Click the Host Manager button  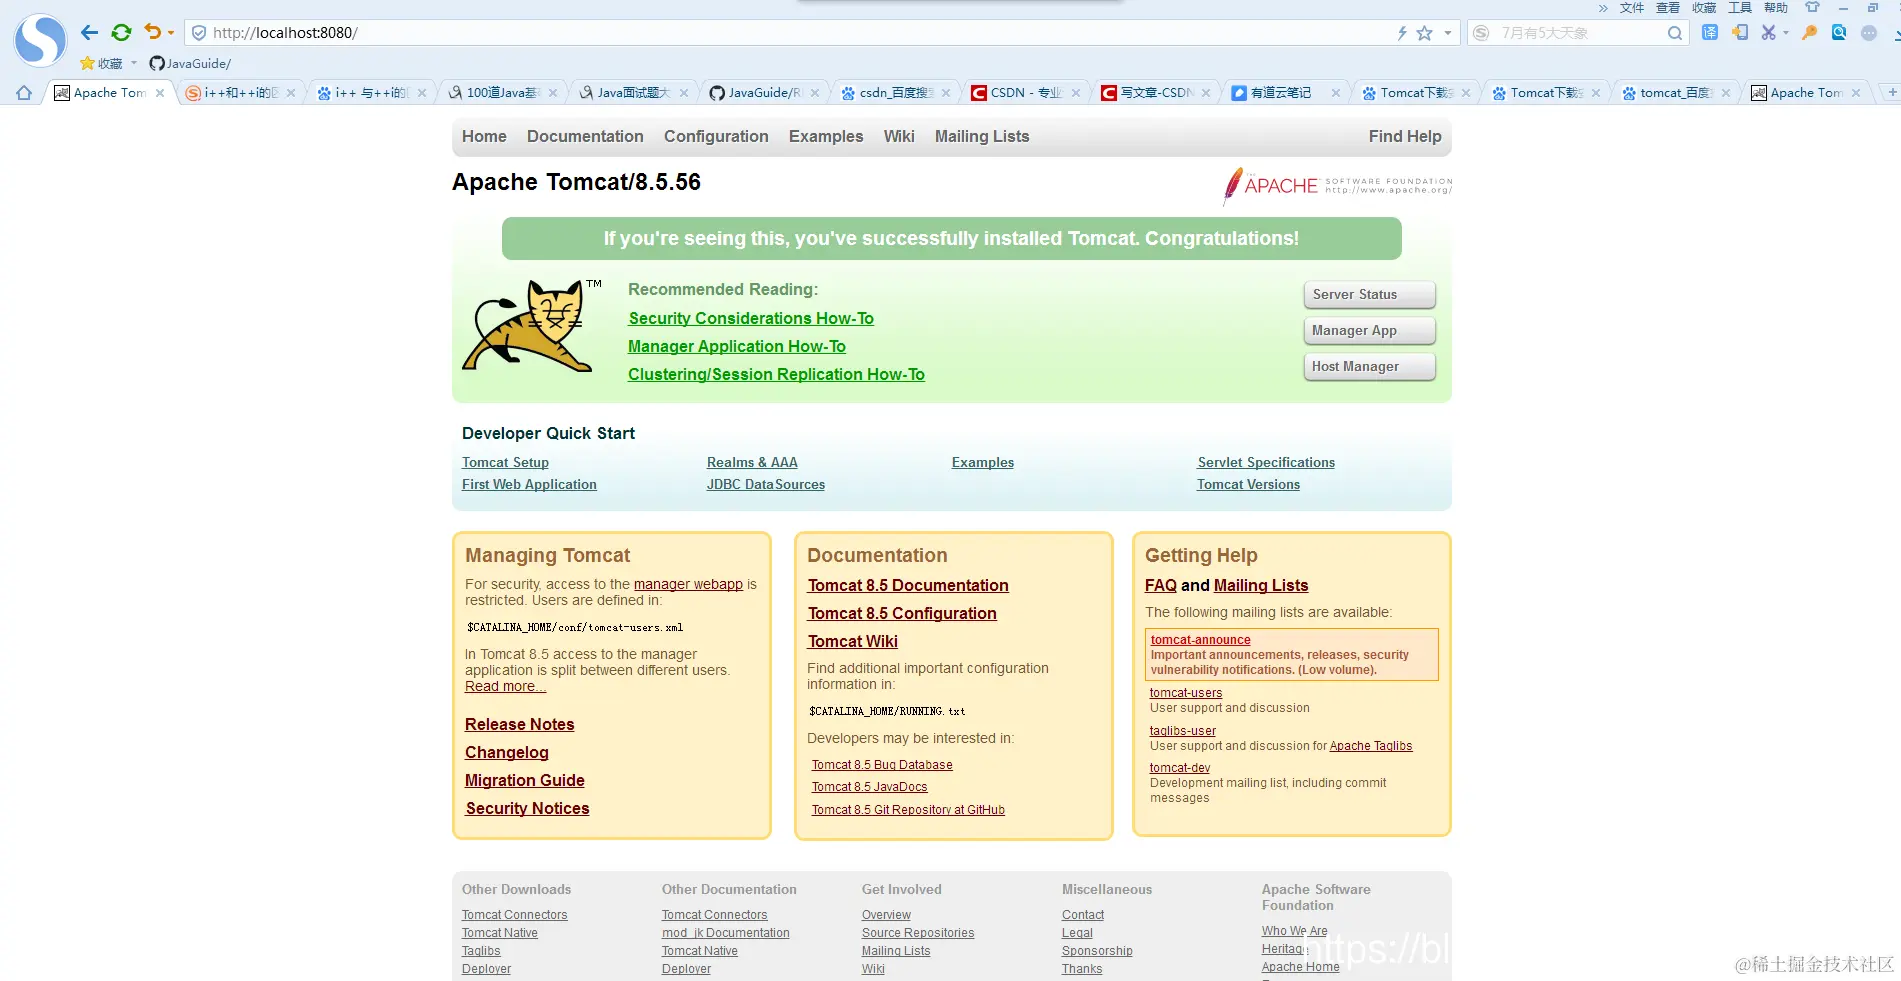point(1369,366)
